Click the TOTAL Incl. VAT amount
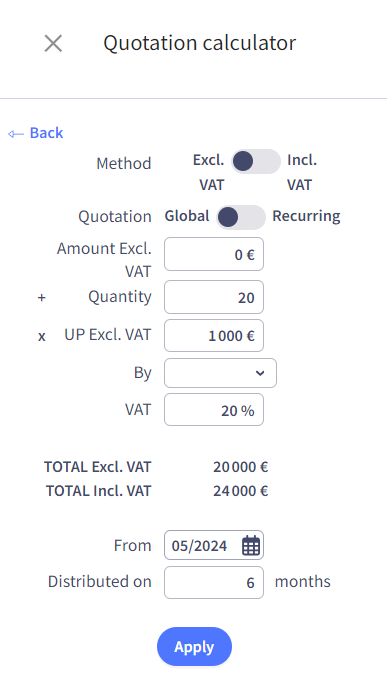Screen dimensions: 387x676 click(x=240, y=491)
